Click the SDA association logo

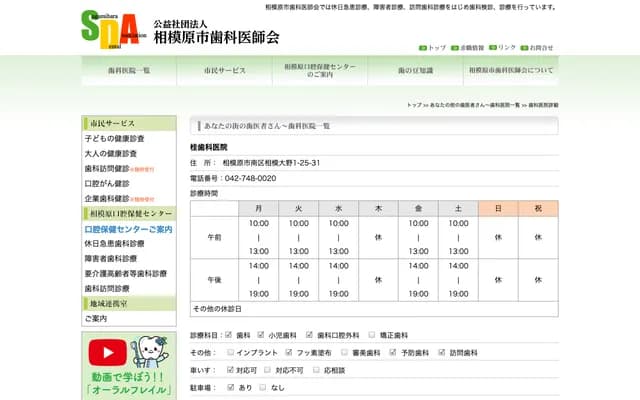coord(114,30)
